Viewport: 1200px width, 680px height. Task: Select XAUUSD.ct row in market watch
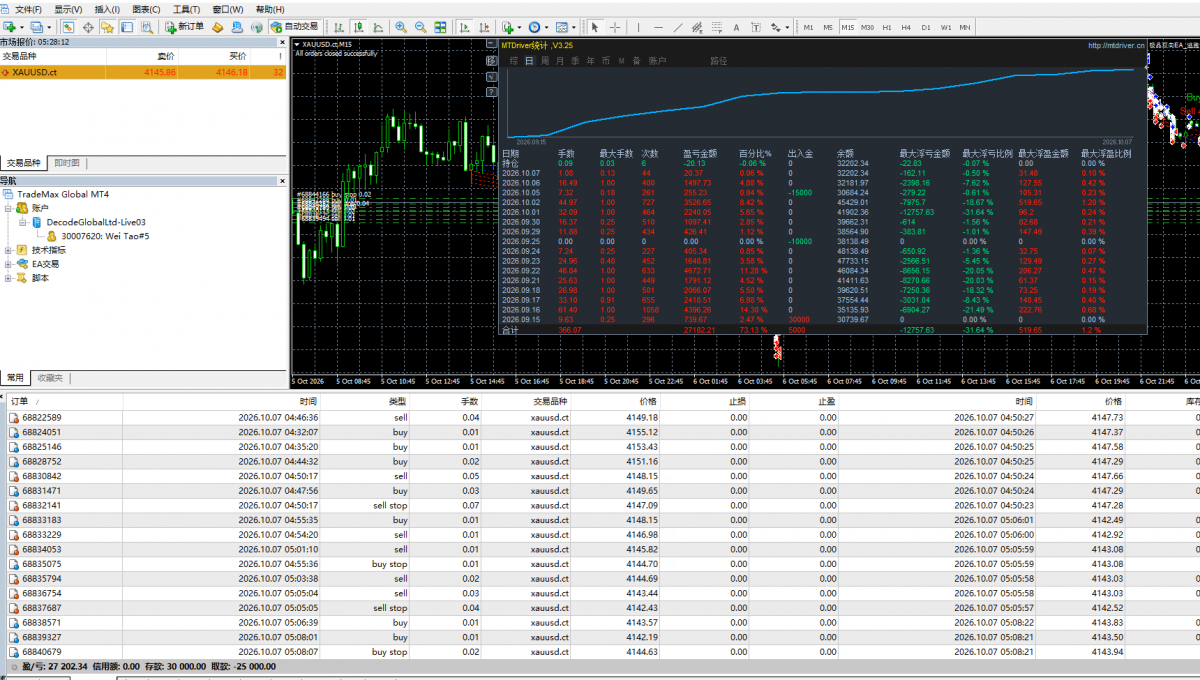coord(144,72)
